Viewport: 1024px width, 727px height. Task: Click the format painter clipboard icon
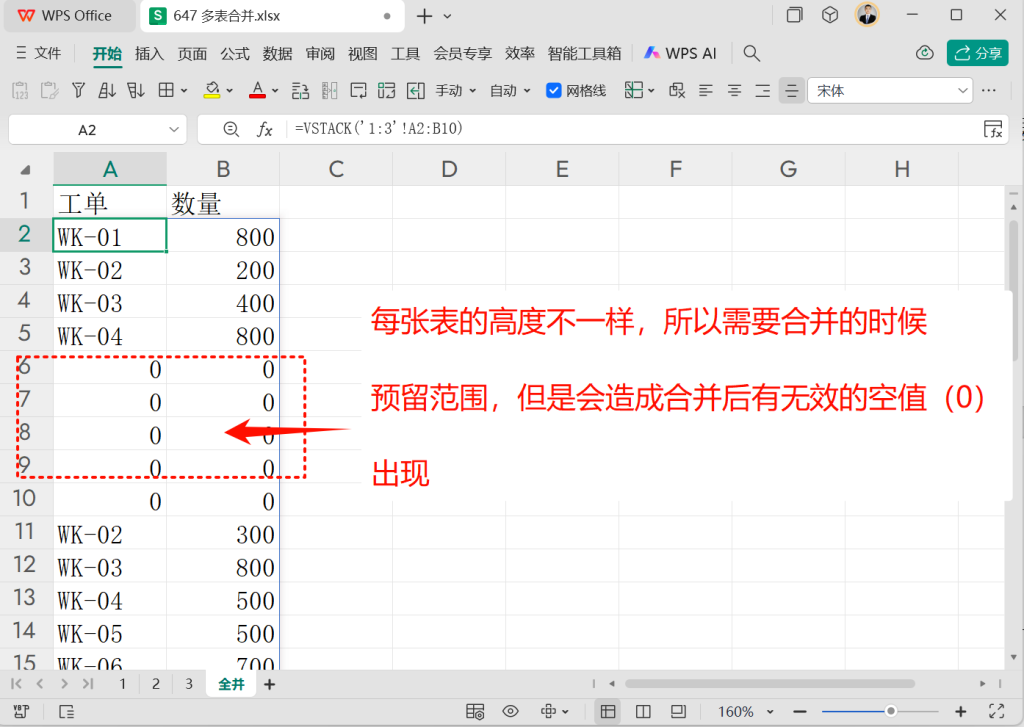pos(50,90)
